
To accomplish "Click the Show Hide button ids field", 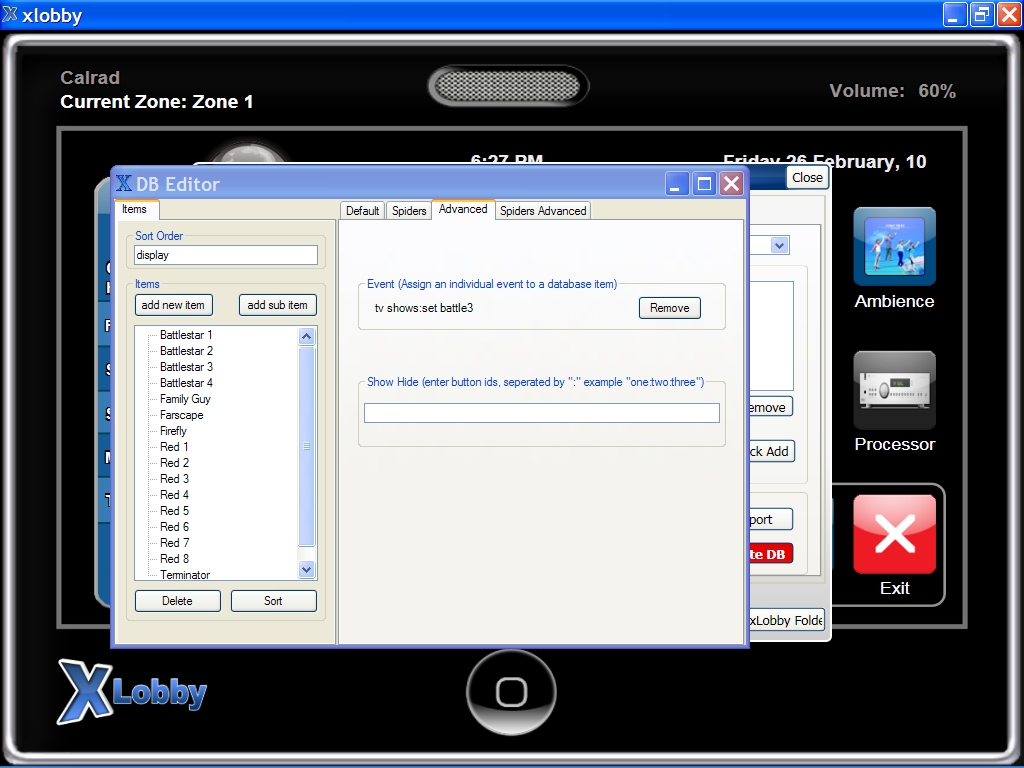I will (x=542, y=413).
